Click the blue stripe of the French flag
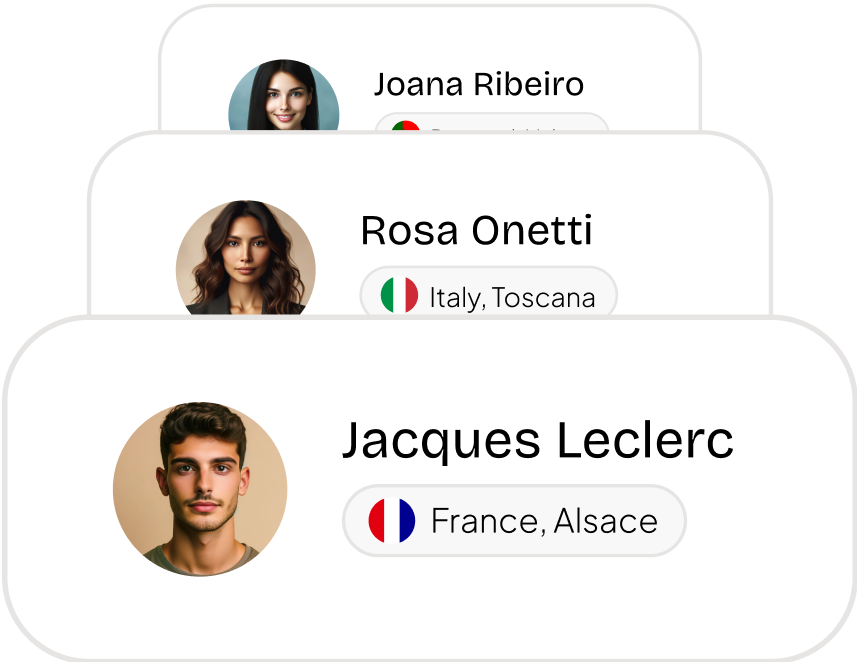This screenshot has width=857, height=662. click(406, 520)
